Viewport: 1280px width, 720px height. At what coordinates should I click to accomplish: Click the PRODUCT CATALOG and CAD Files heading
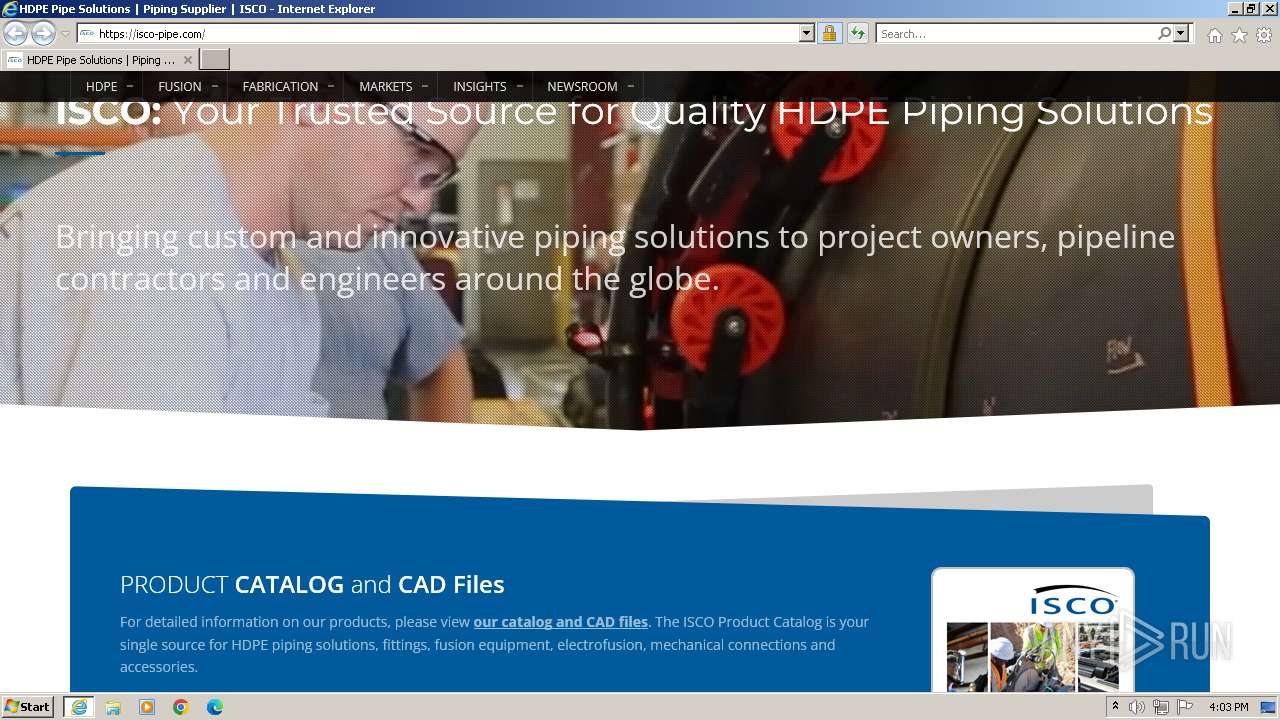tap(312, 584)
